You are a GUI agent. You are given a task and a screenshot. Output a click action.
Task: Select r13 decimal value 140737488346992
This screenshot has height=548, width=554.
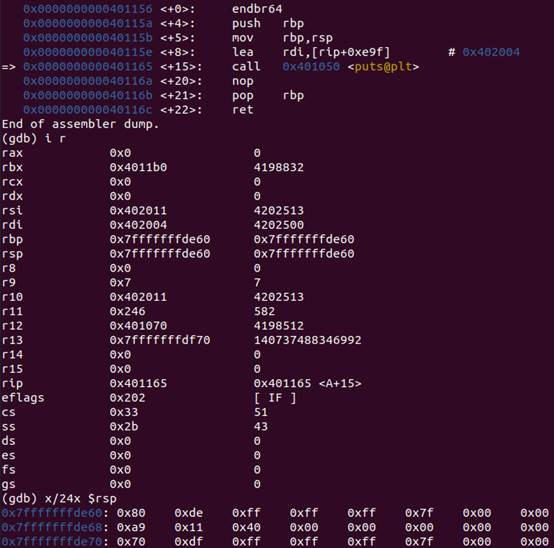pos(307,340)
